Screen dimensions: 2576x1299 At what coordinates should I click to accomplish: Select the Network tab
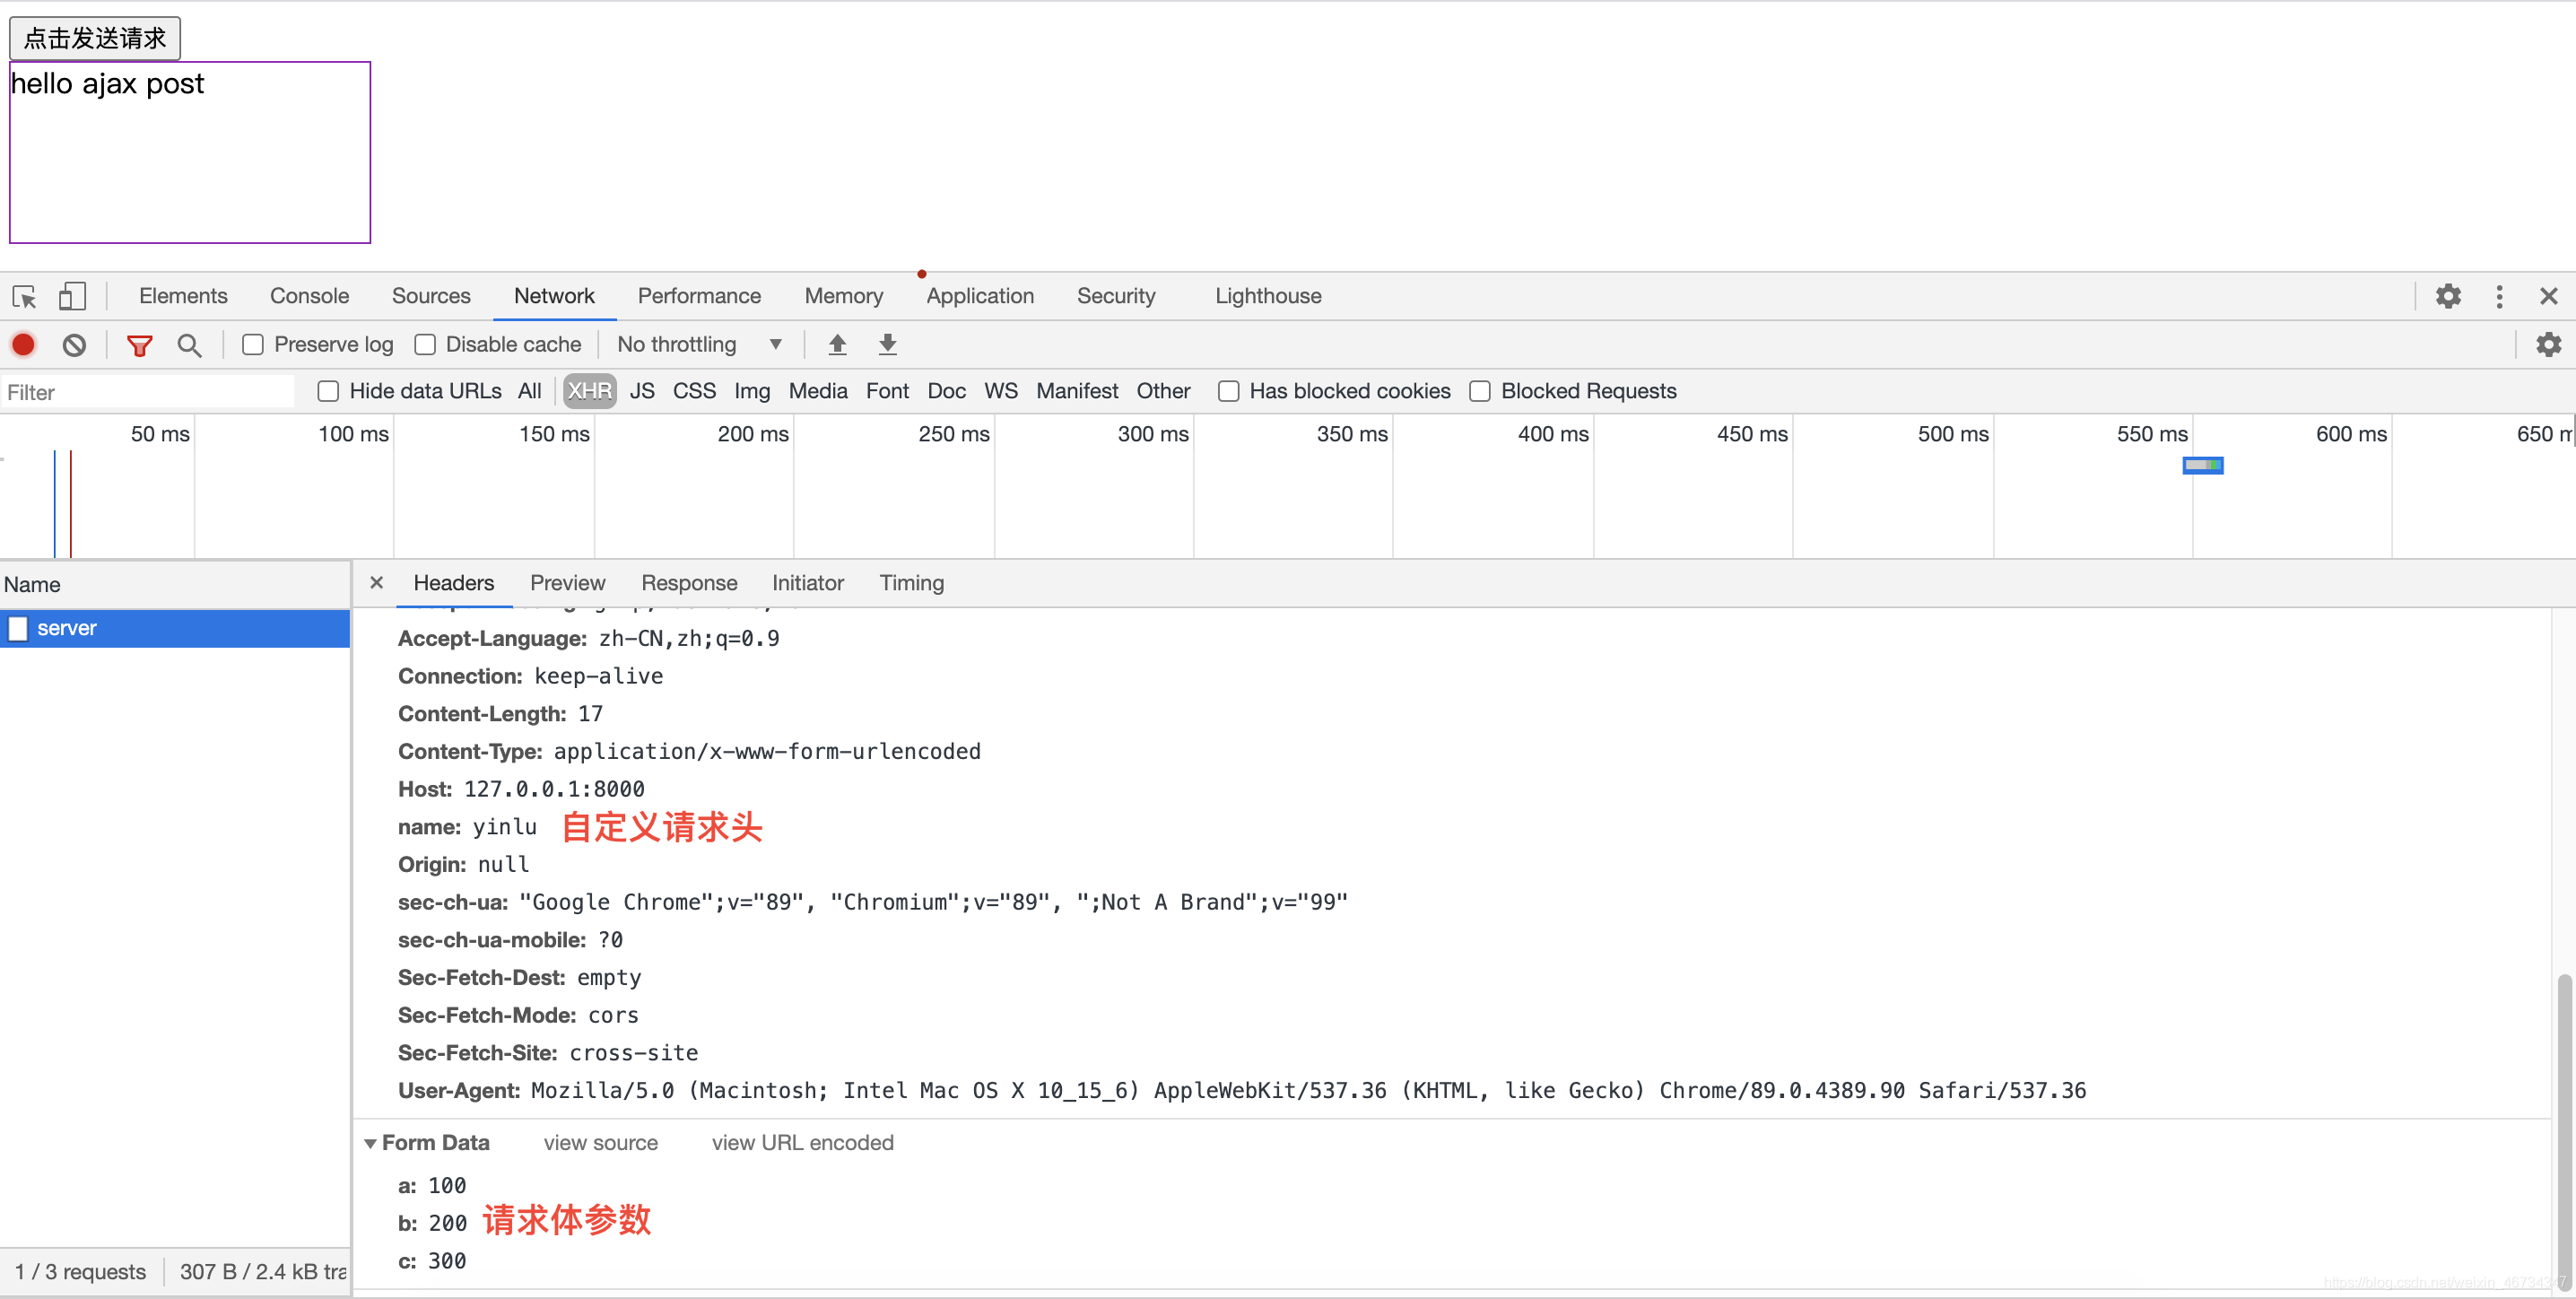[x=554, y=296]
